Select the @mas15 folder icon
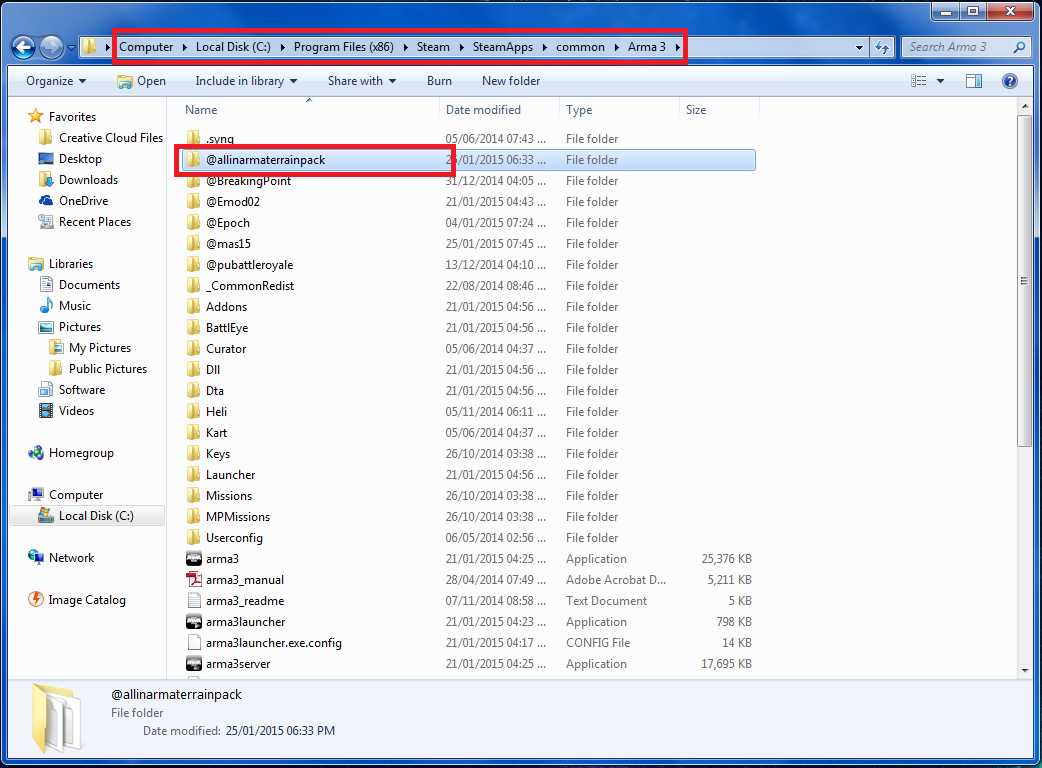Viewport: 1042px width, 768px height. click(193, 244)
